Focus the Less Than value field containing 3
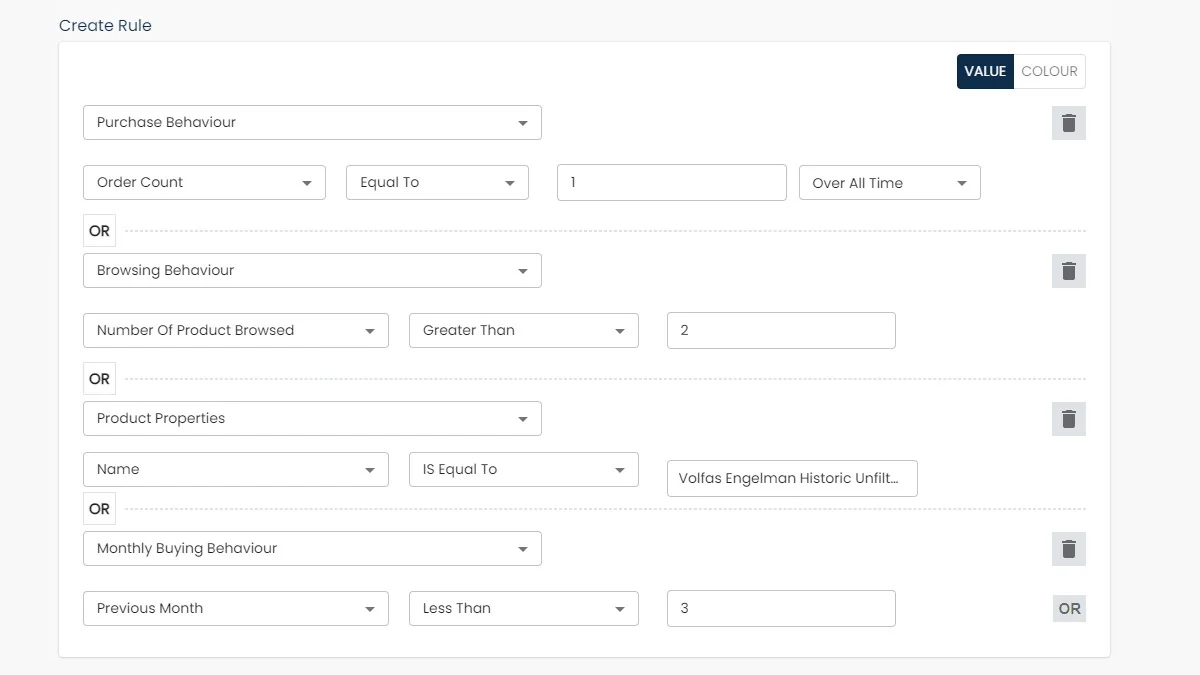Viewport: 1200px width, 675px height. coord(781,609)
